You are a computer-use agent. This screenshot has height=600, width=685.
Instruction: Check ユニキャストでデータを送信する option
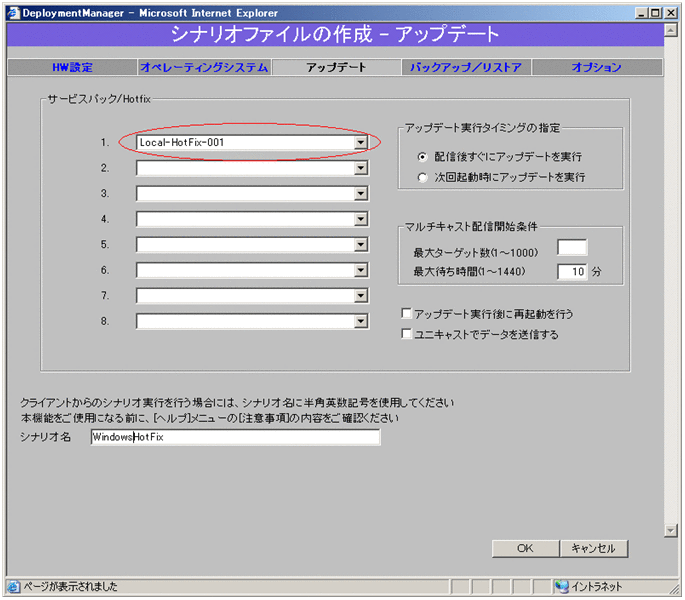tap(406, 334)
